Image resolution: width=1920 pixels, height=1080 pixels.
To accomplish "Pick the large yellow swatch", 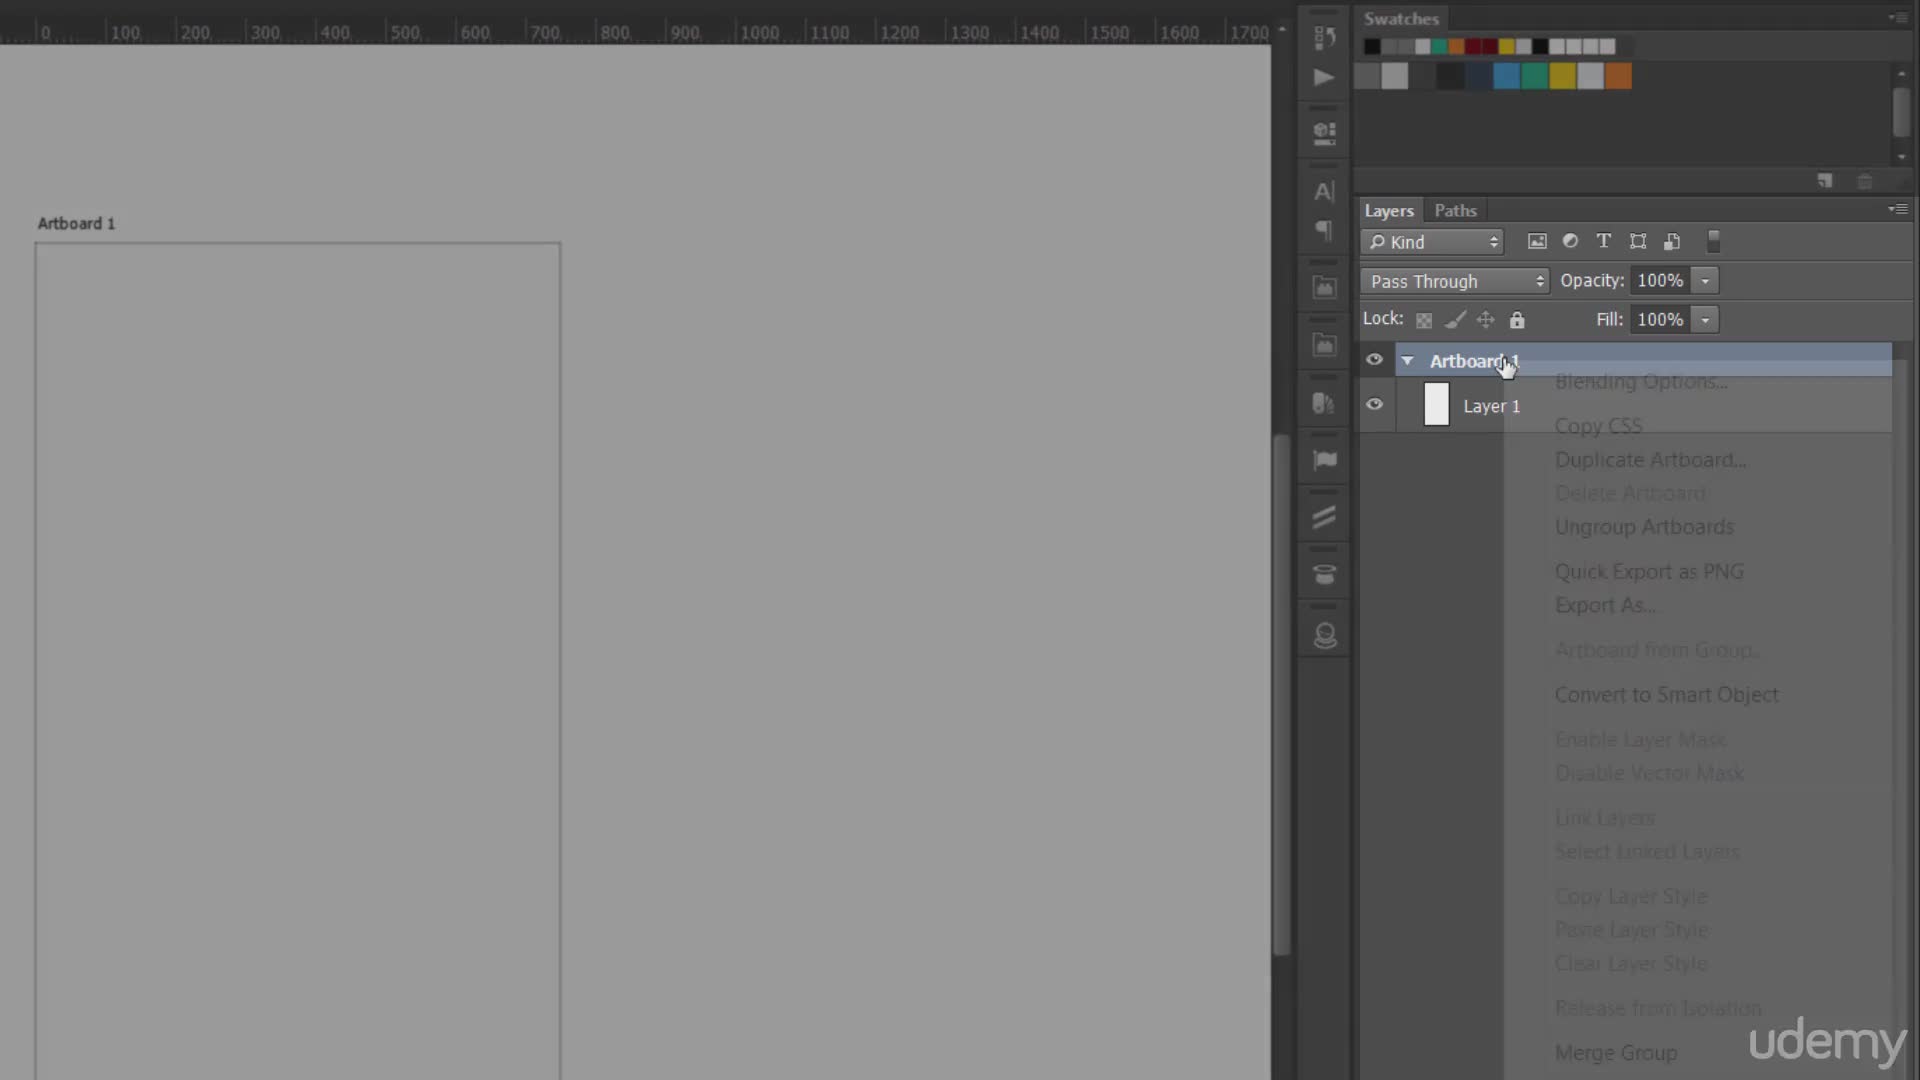I will pyautogui.click(x=1562, y=76).
